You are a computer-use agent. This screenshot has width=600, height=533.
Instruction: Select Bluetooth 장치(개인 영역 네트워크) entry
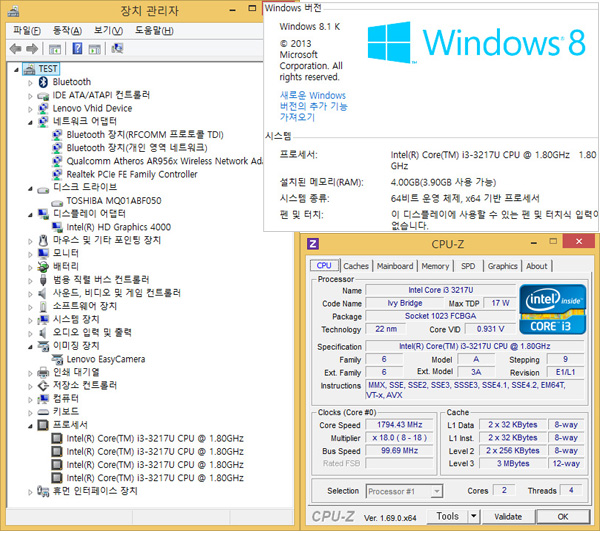tap(137, 148)
